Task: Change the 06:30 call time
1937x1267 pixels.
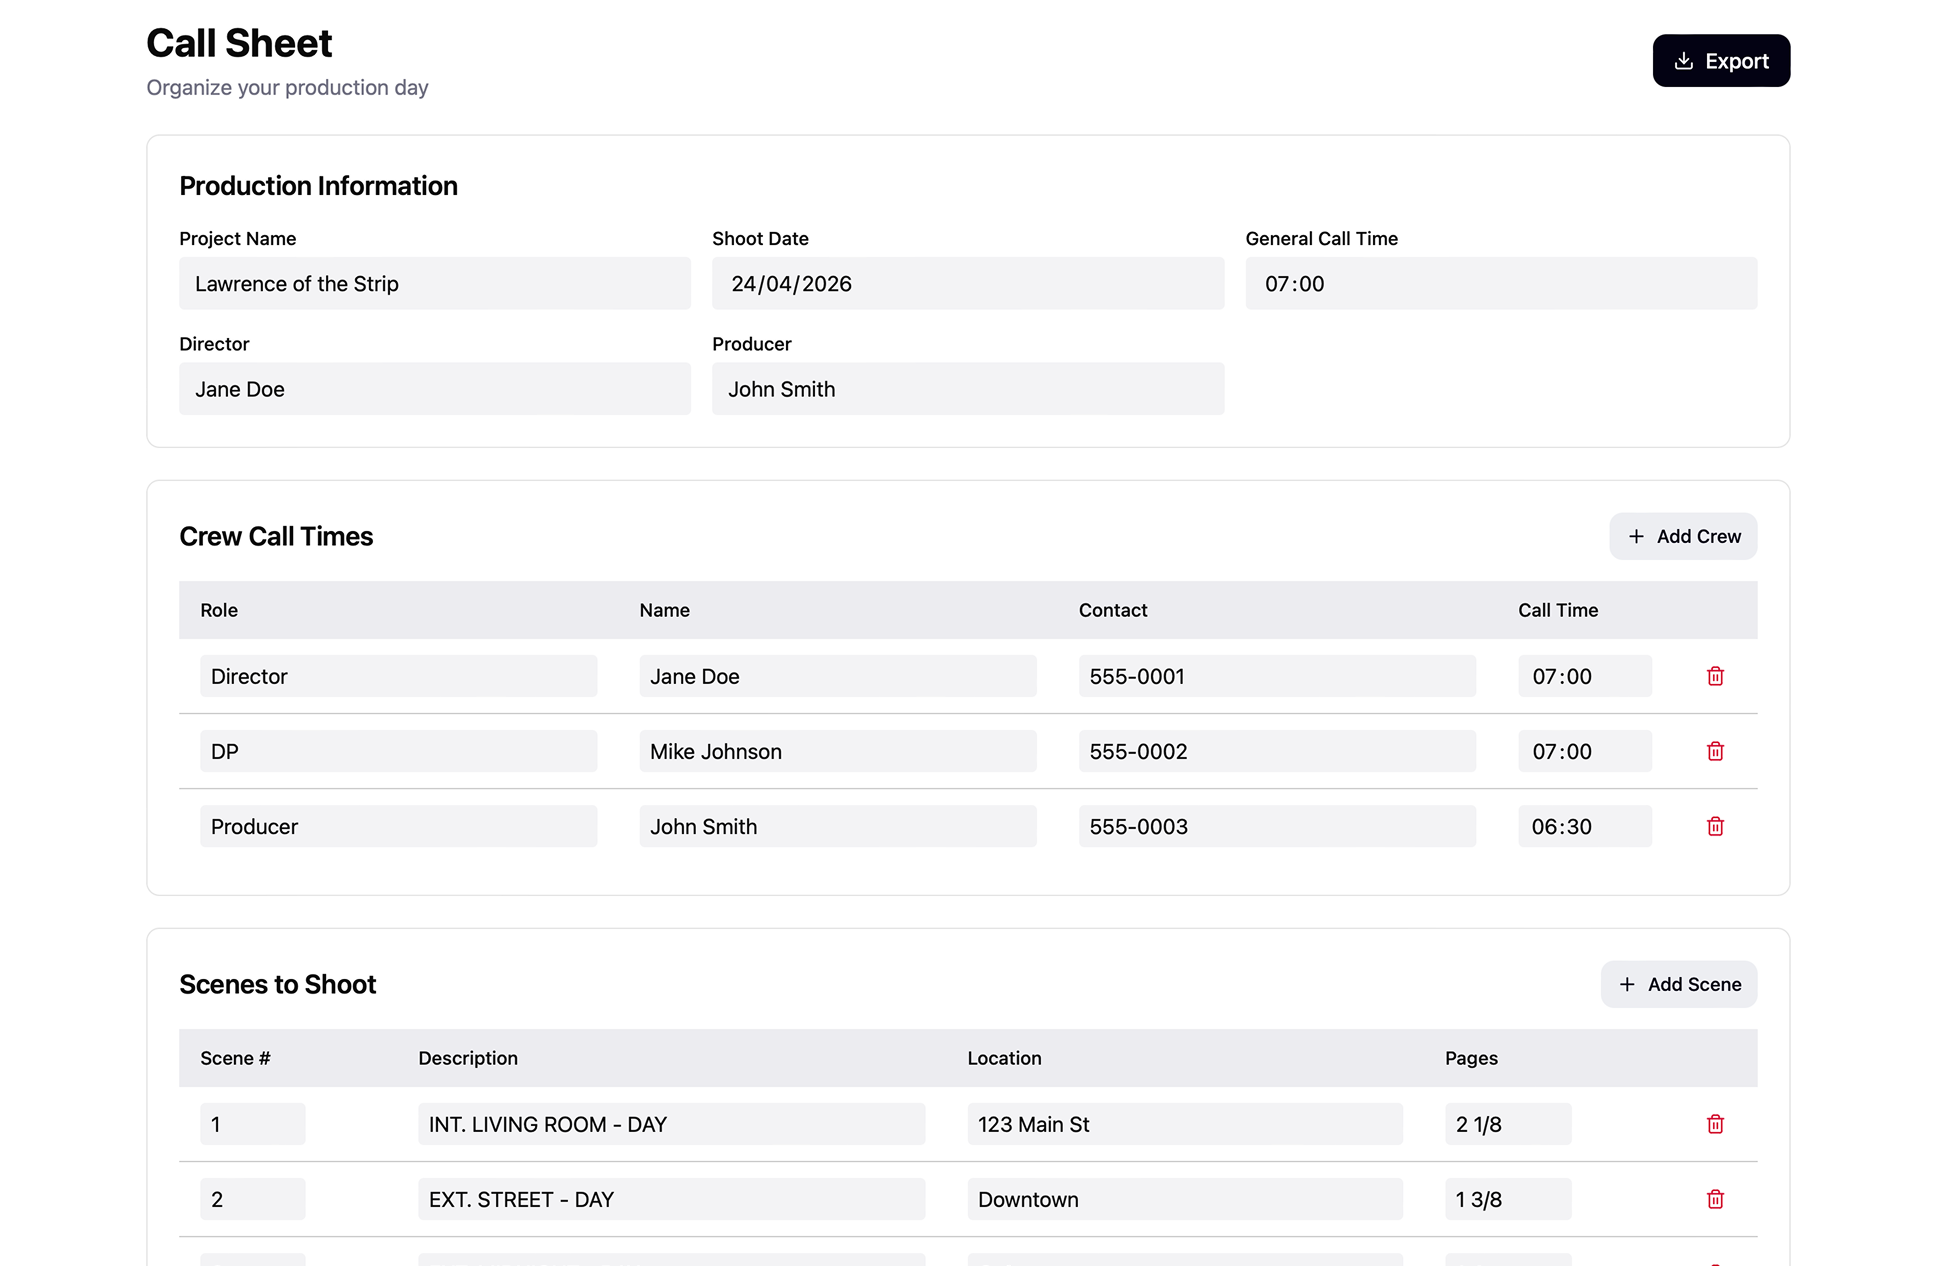Action: 1584,826
